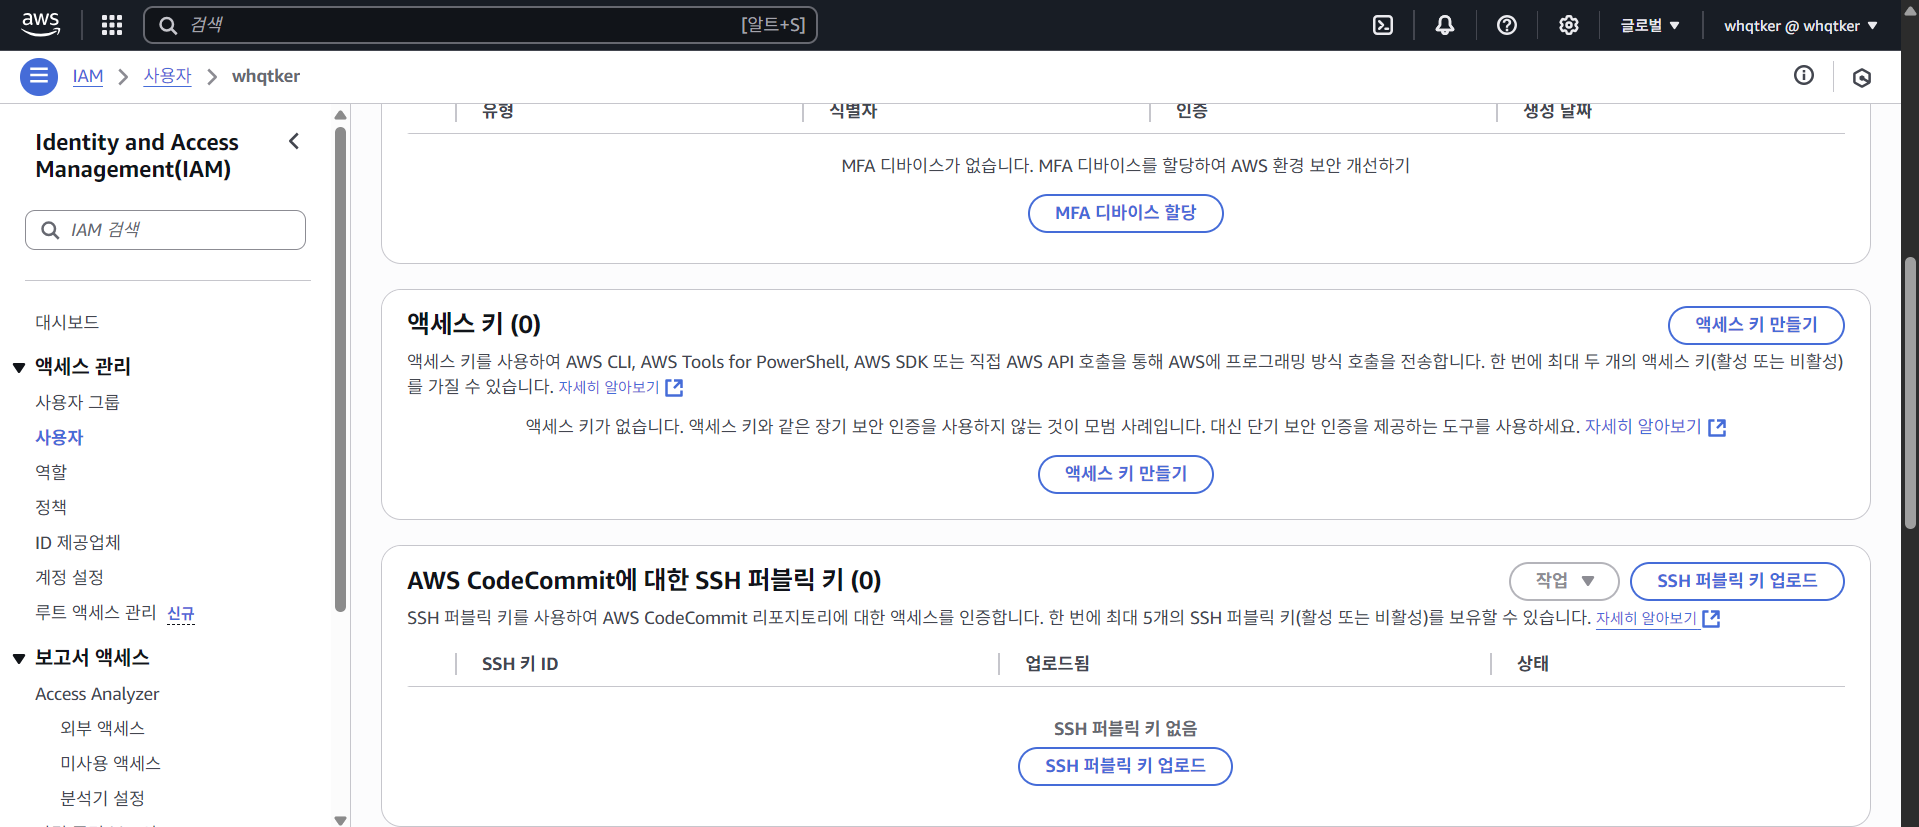Toggle the hamburger navigation menu
This screenshot has height=827, width=1919.
coord(39,76)
